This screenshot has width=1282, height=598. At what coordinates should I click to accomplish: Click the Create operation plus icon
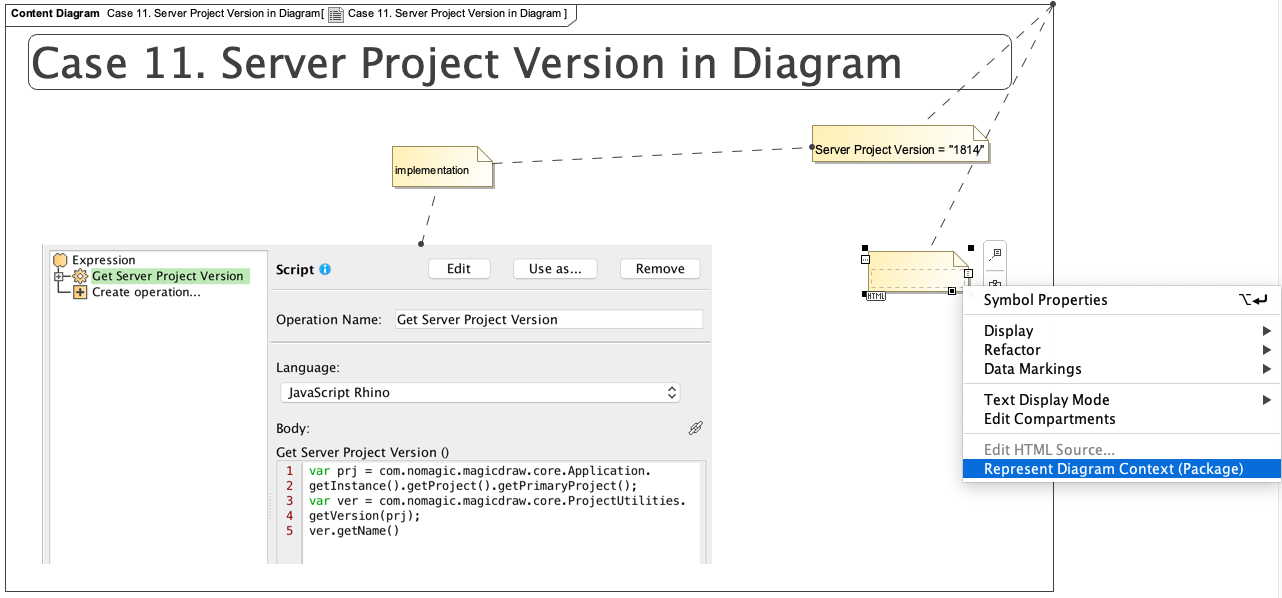[x=80, y=292]
